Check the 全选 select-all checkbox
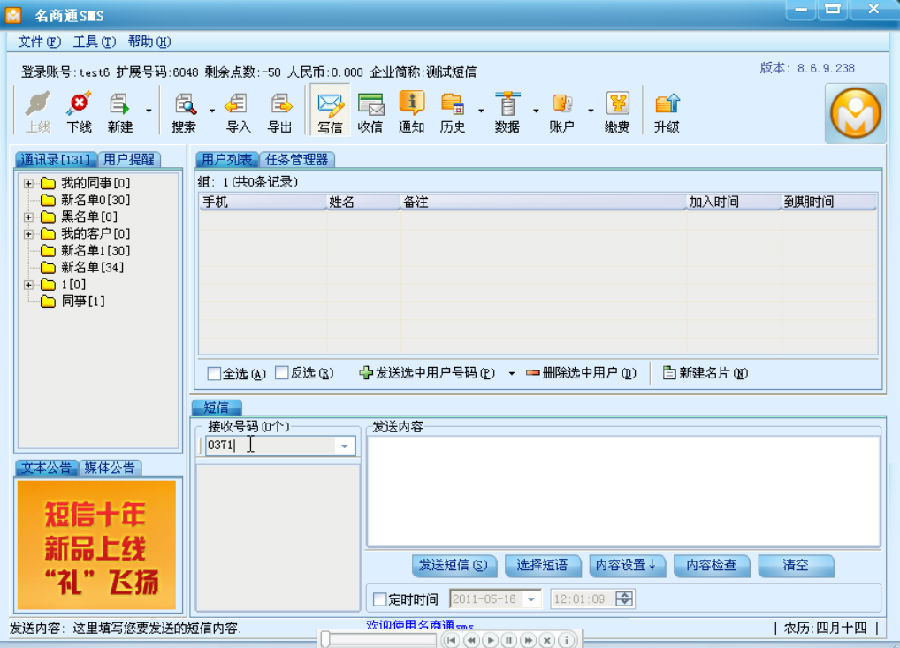This screenshot has width=900, height=648. pyautogui.click(x=214, y=374)
